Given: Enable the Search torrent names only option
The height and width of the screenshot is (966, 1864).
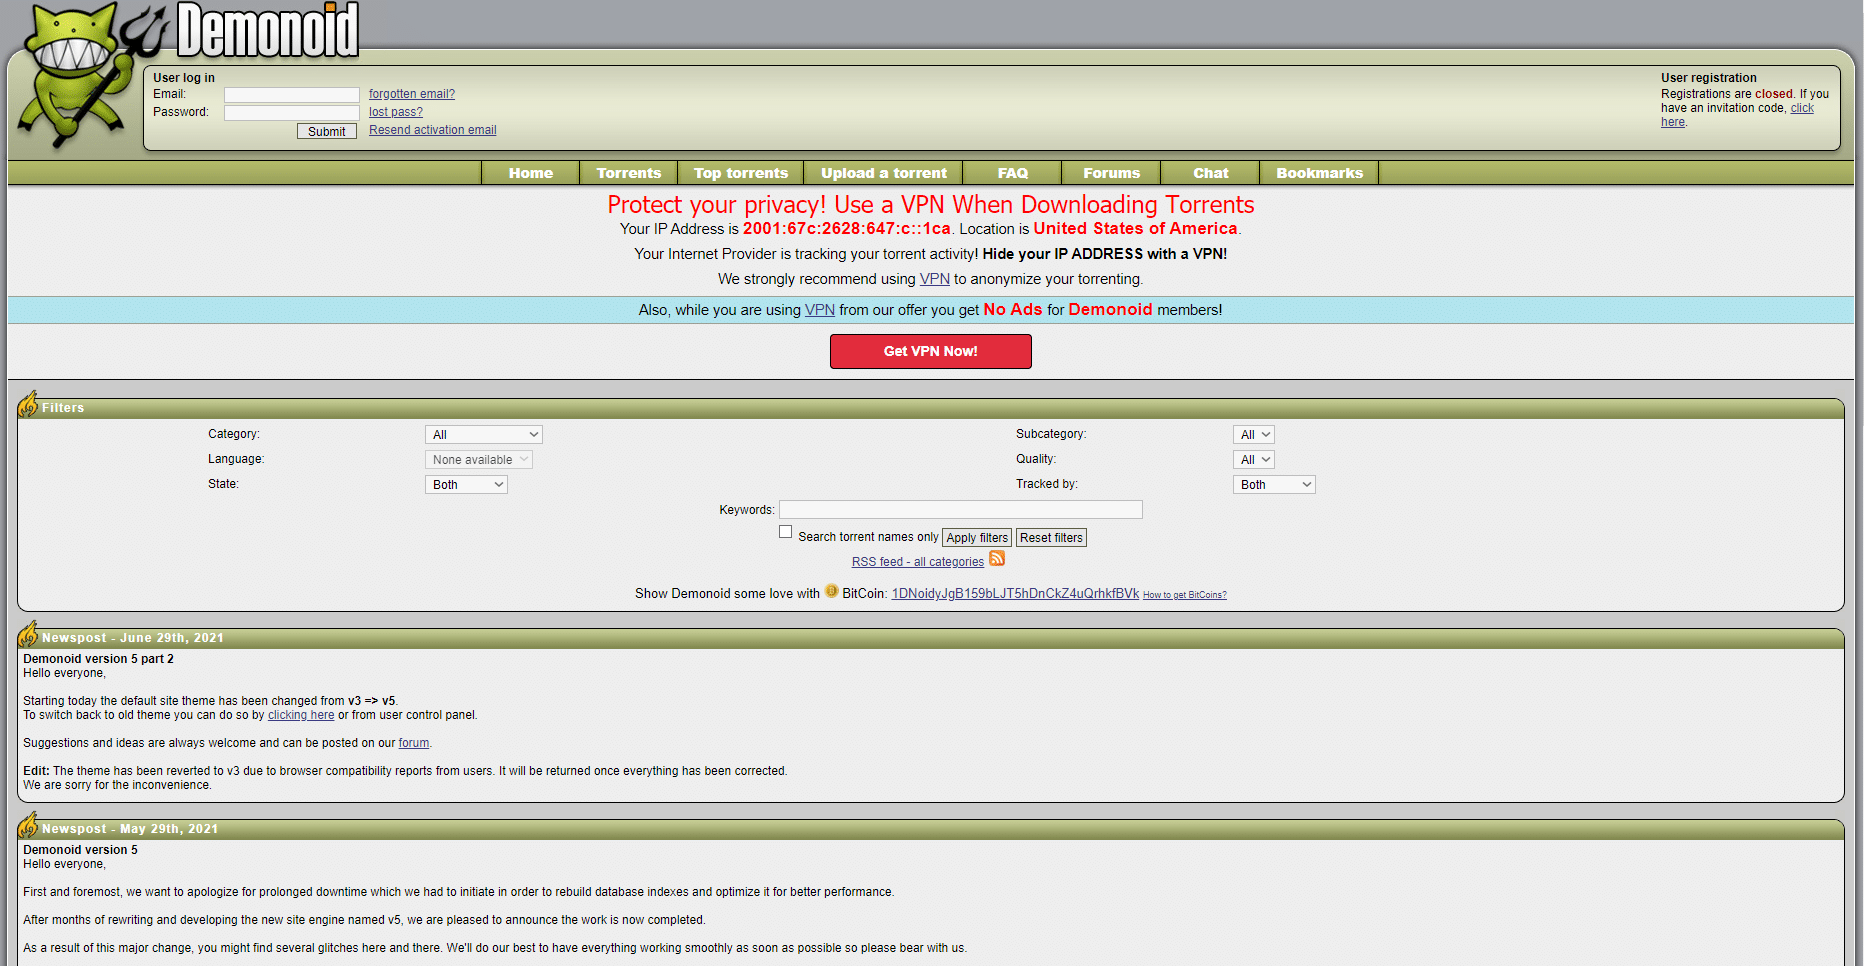Looking at the screenshot, I should (785, 531).
